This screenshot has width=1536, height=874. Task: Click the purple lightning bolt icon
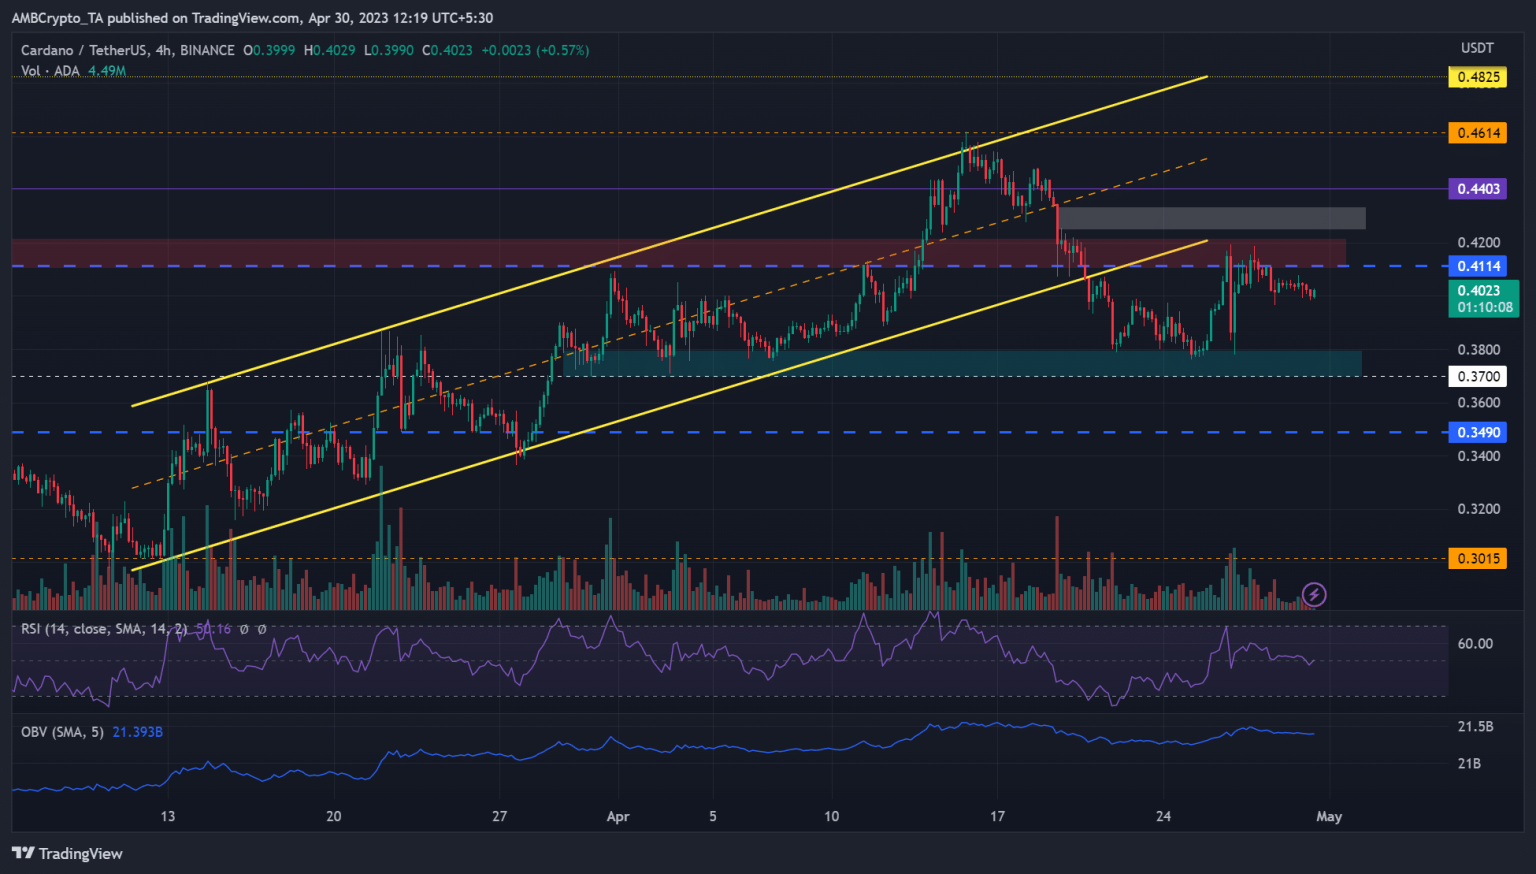click(x=1314, y=595)
